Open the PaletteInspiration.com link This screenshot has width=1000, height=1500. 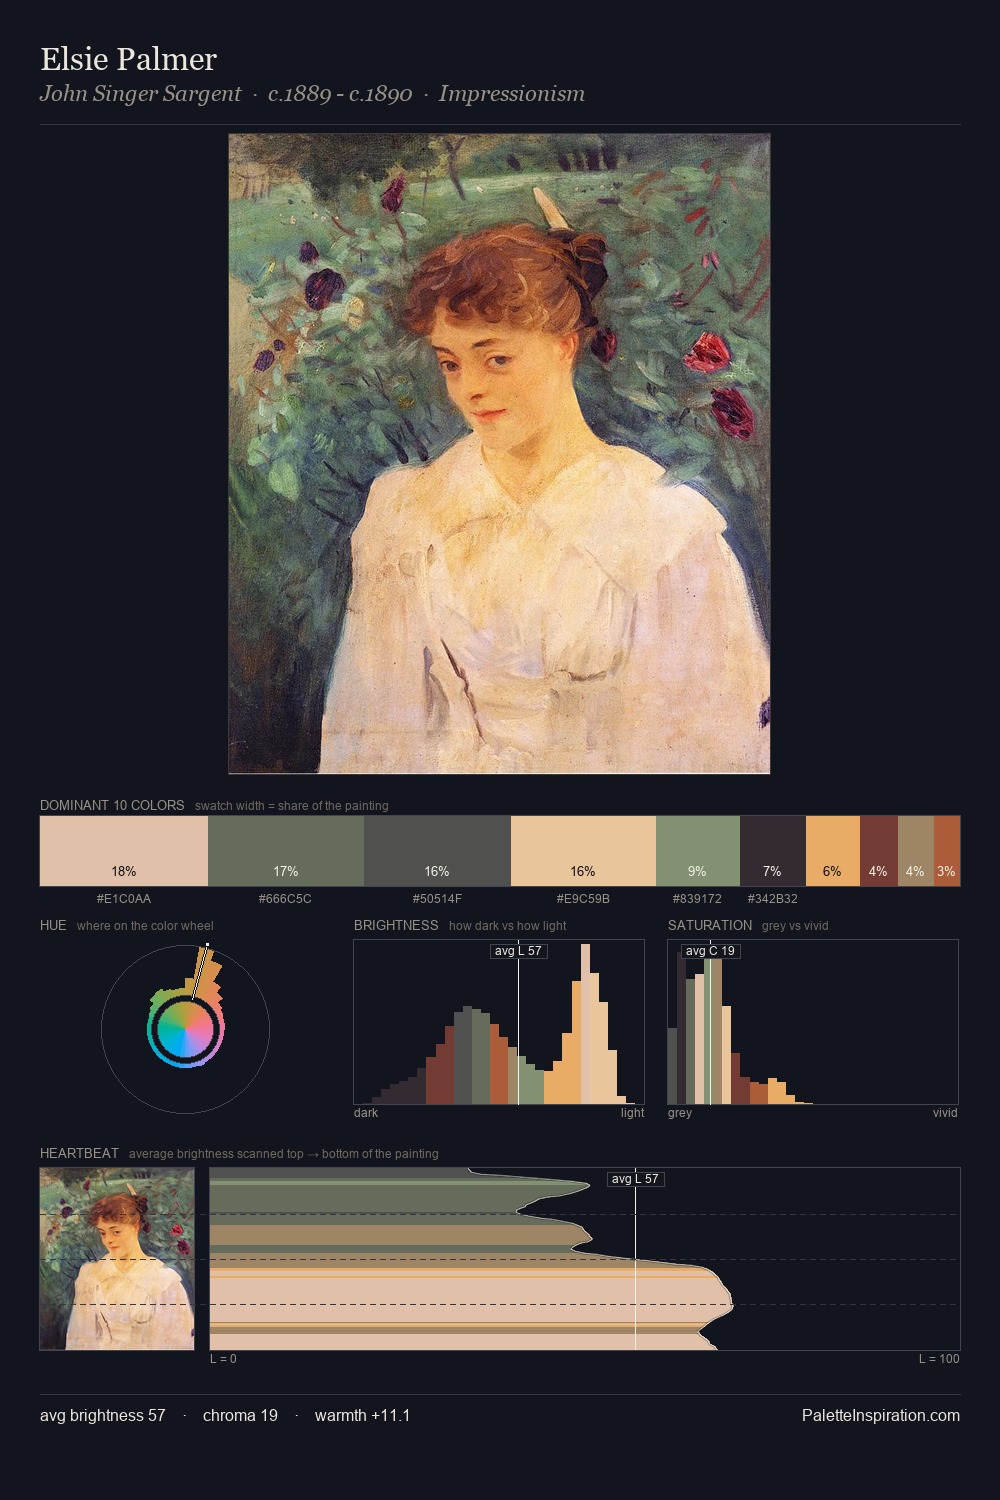(881, 1415)
